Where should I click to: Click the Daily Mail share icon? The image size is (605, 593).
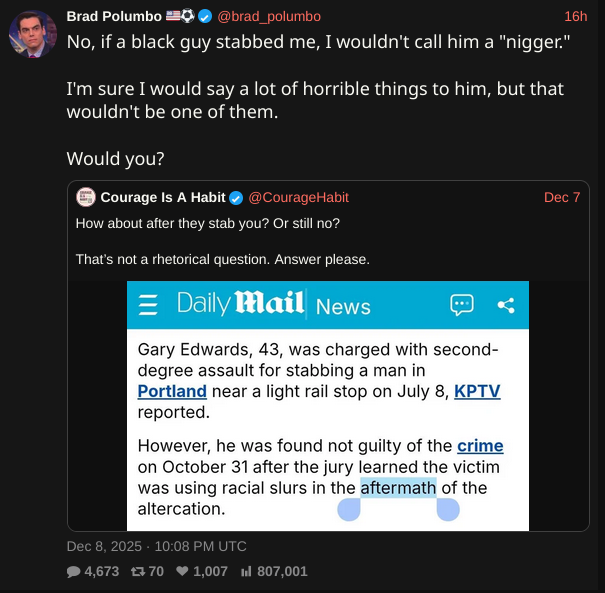tap(505, 305)
